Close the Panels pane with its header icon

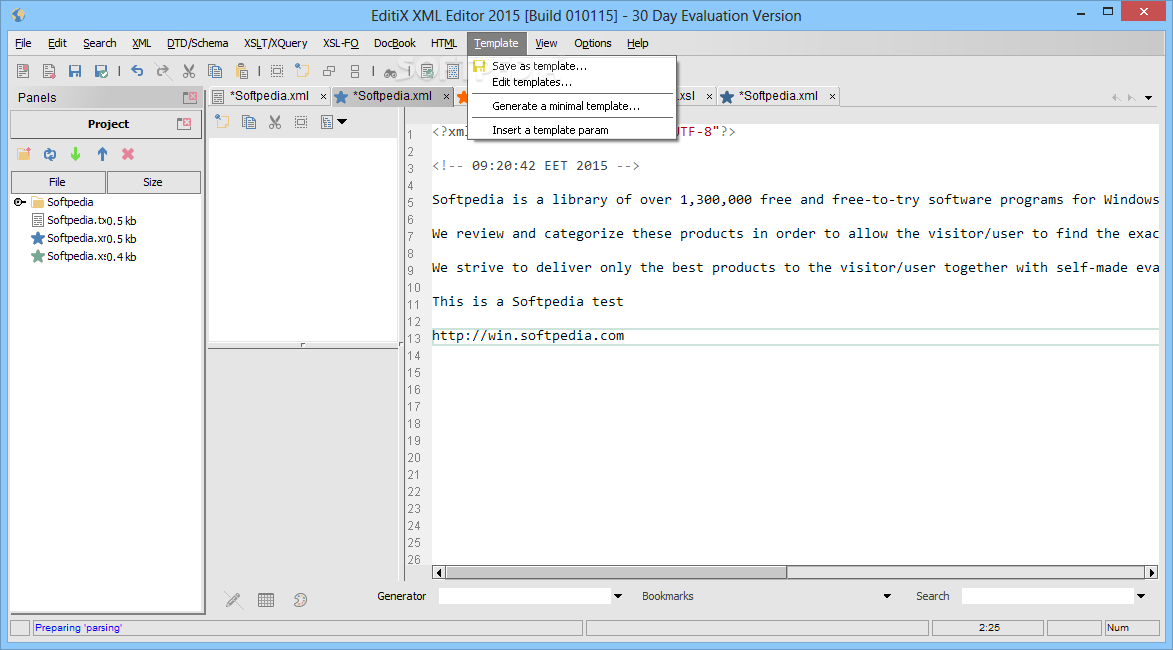pos(190,97)
